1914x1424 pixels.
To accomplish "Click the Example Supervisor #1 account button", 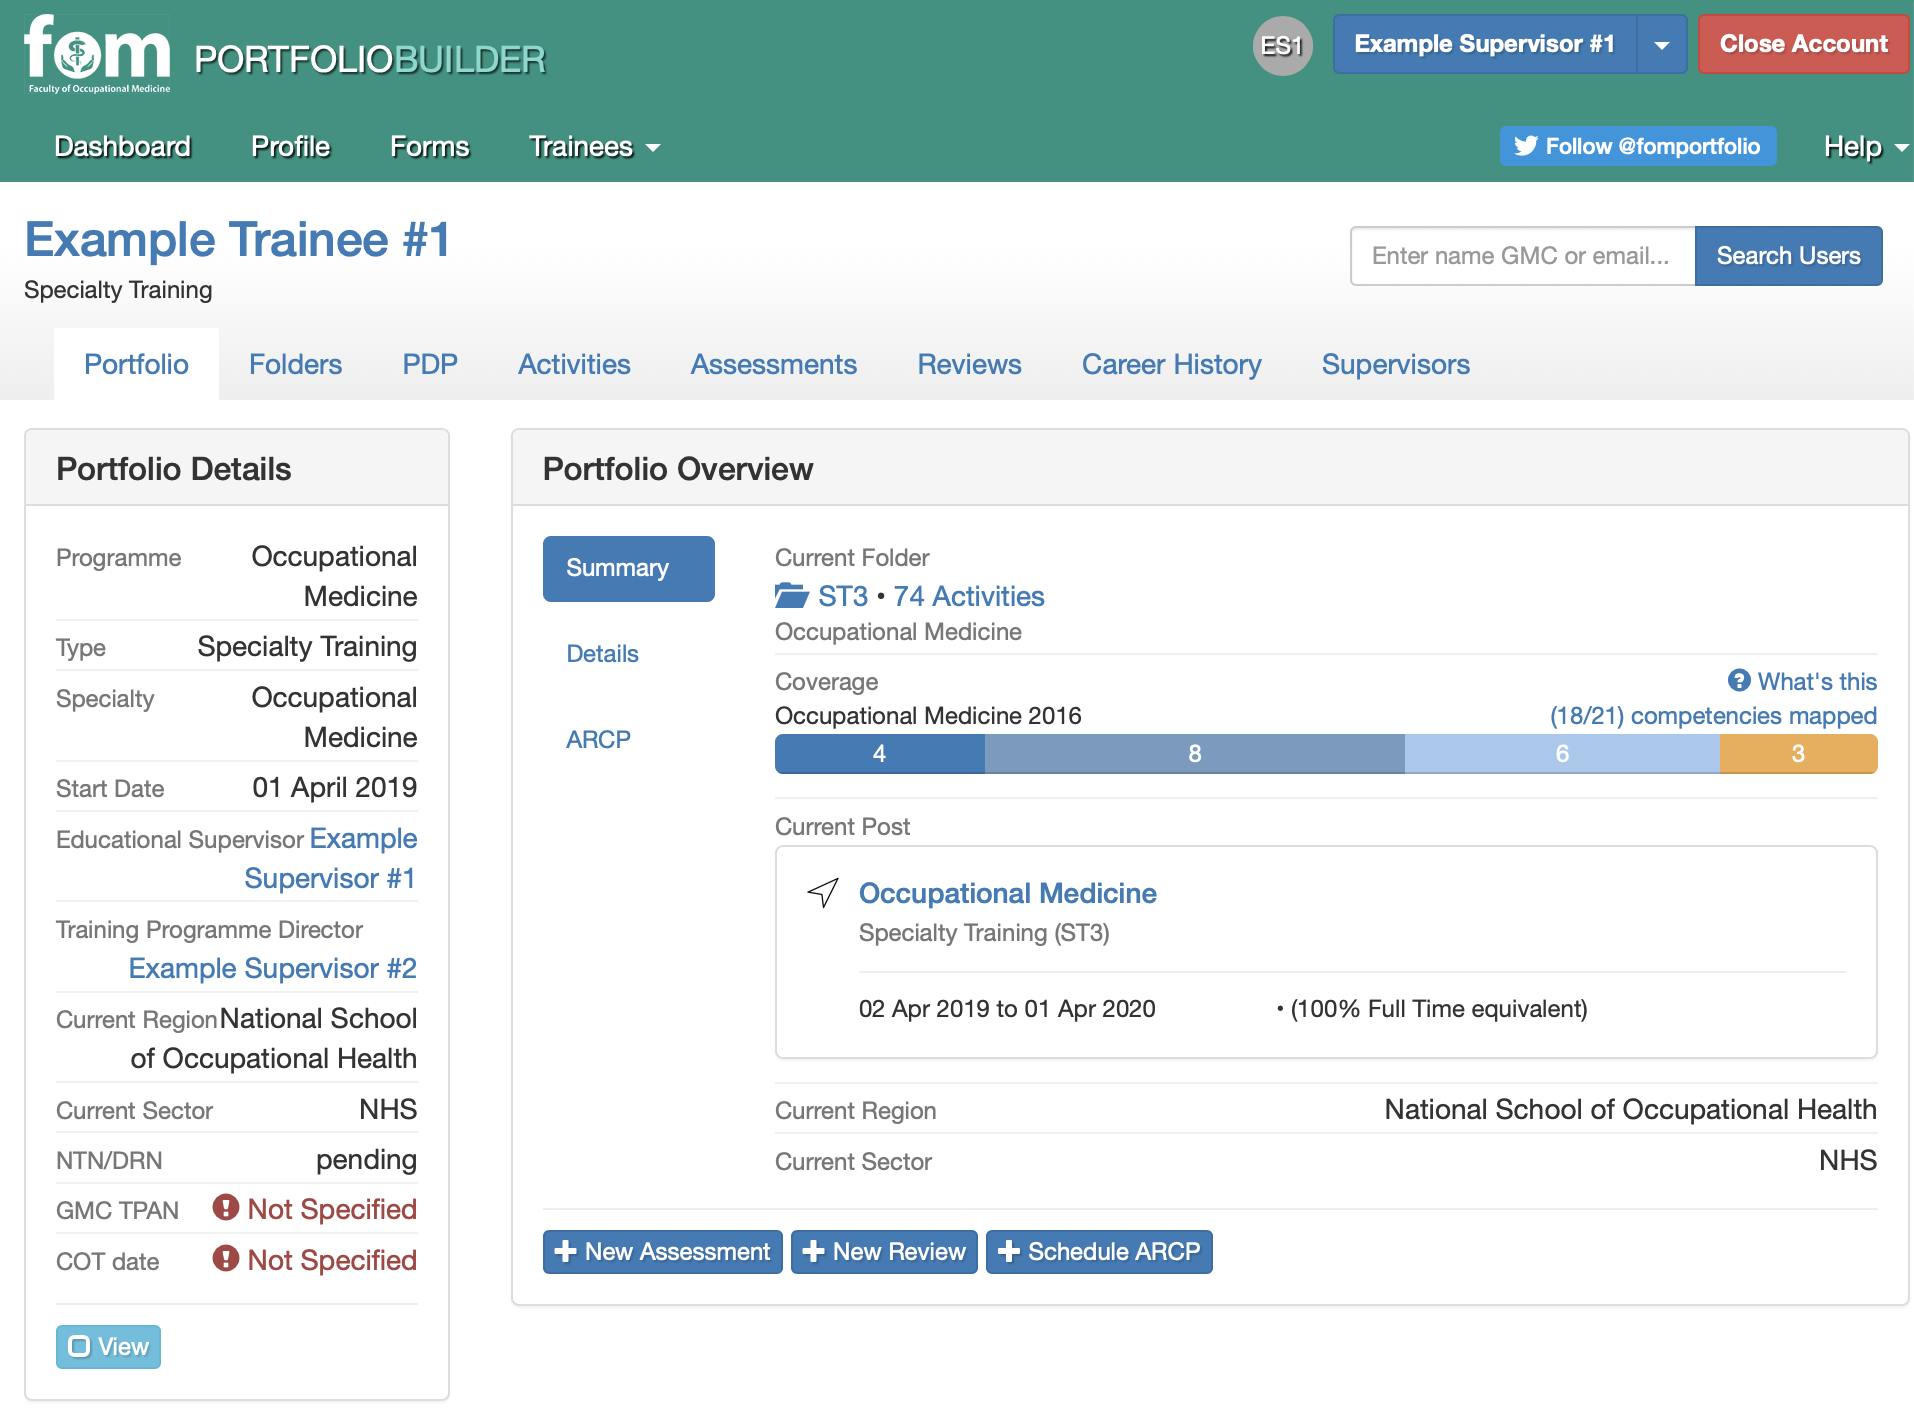I will (x=1484, y=45).
